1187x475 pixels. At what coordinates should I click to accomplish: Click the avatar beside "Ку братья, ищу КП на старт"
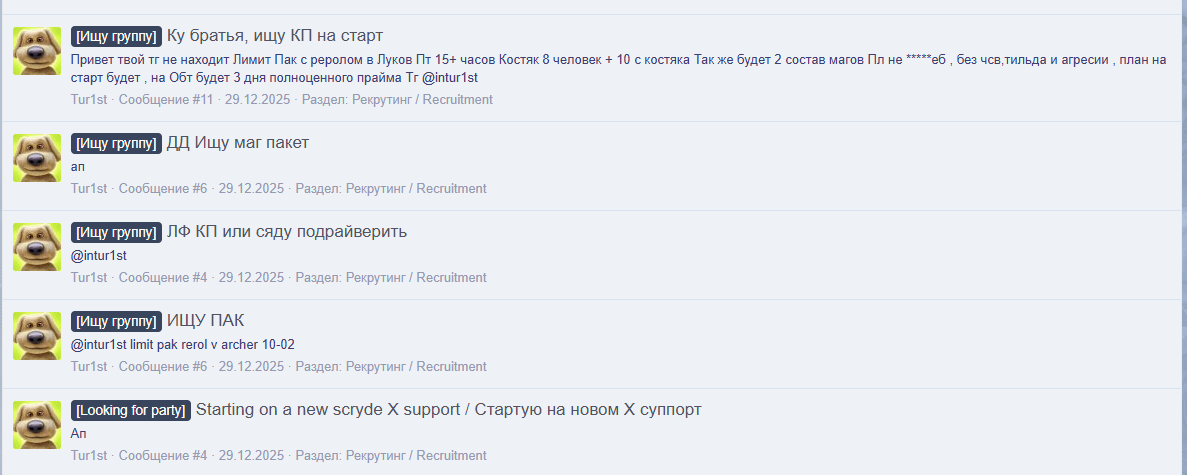tap(37, 51)
